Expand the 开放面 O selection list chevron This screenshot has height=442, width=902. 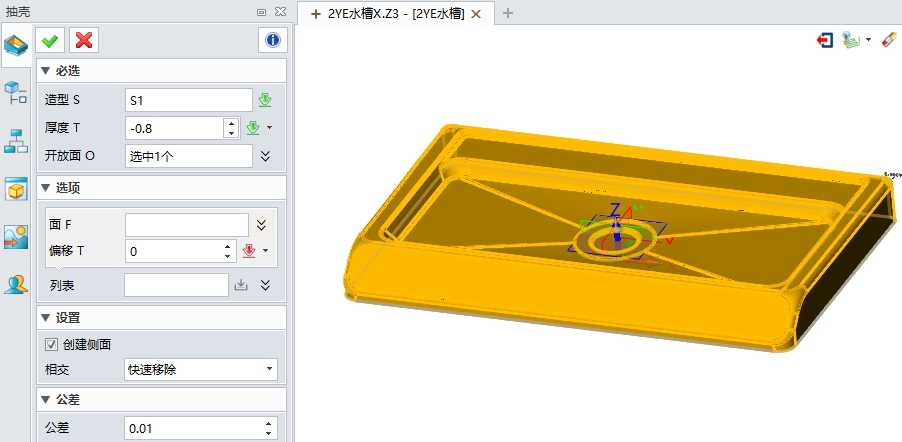[265, 156]
